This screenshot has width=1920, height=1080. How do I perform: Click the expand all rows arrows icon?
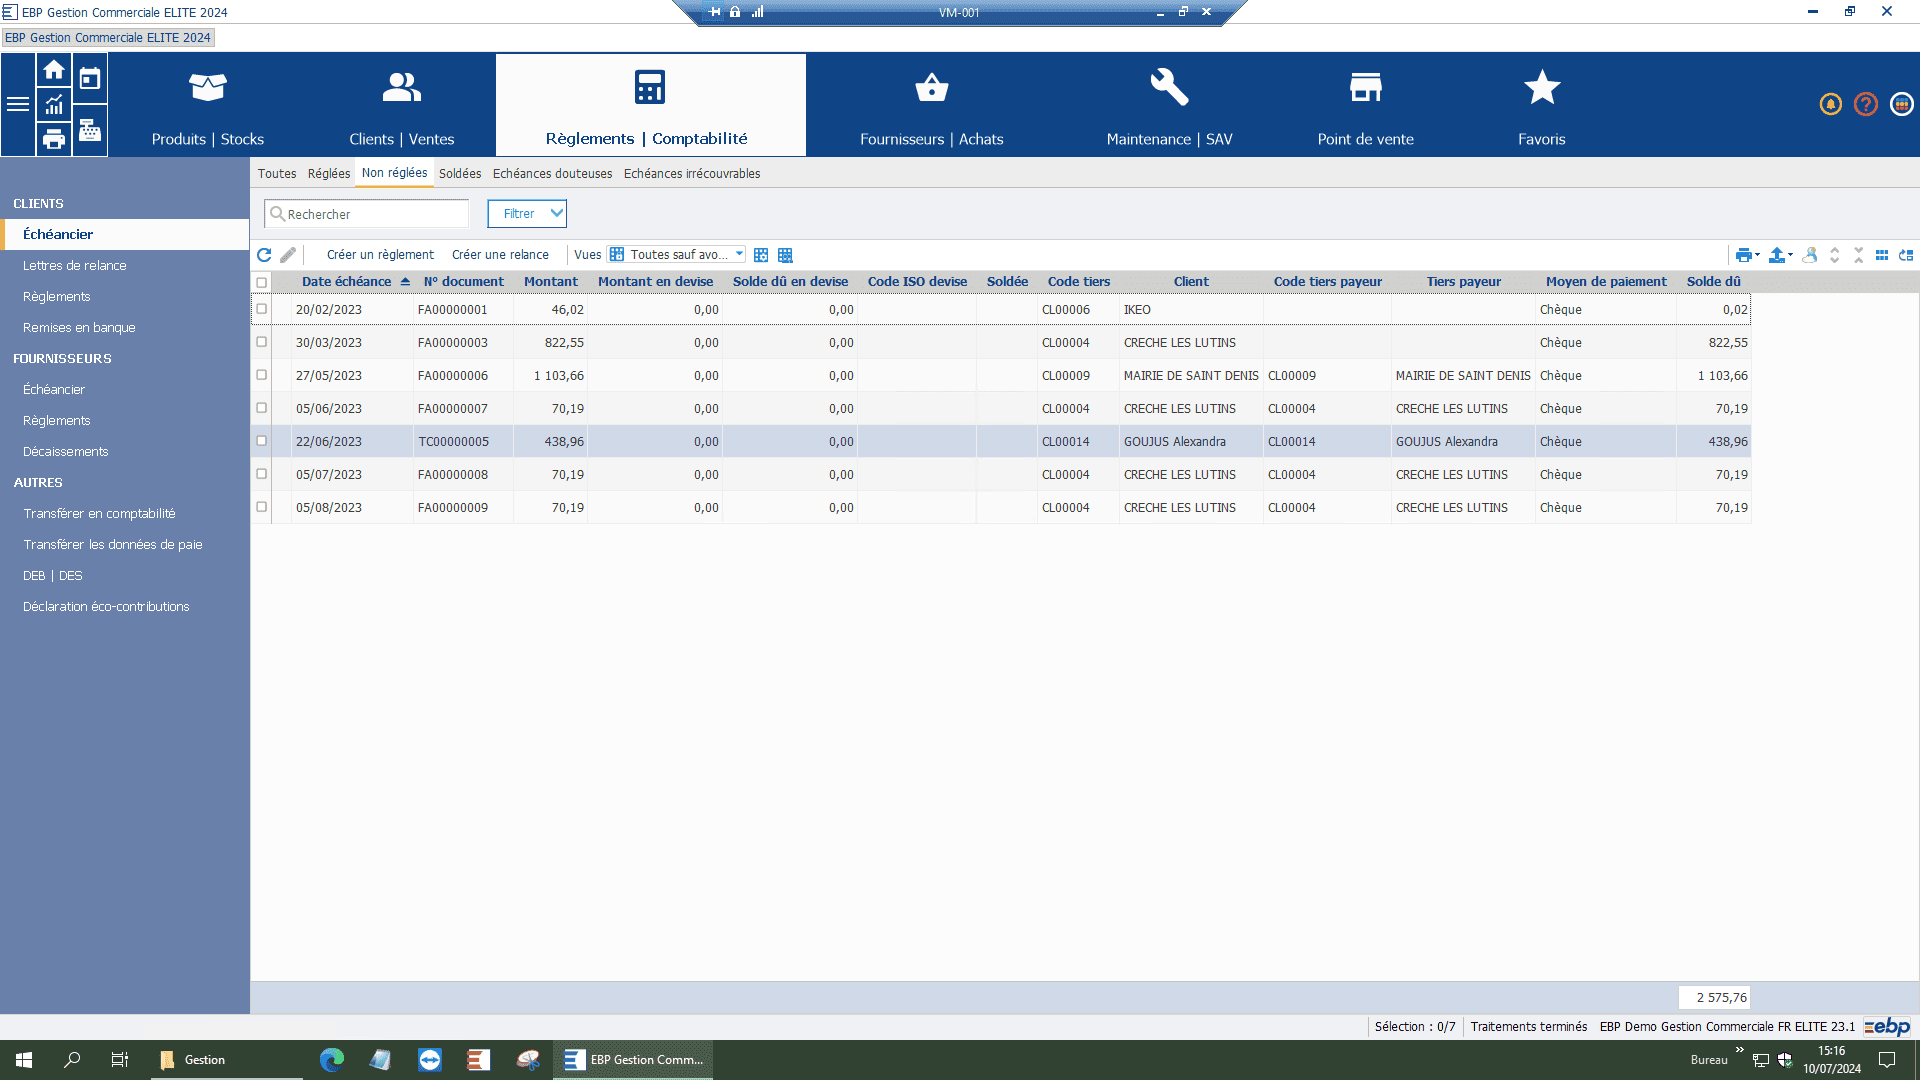1834,255
